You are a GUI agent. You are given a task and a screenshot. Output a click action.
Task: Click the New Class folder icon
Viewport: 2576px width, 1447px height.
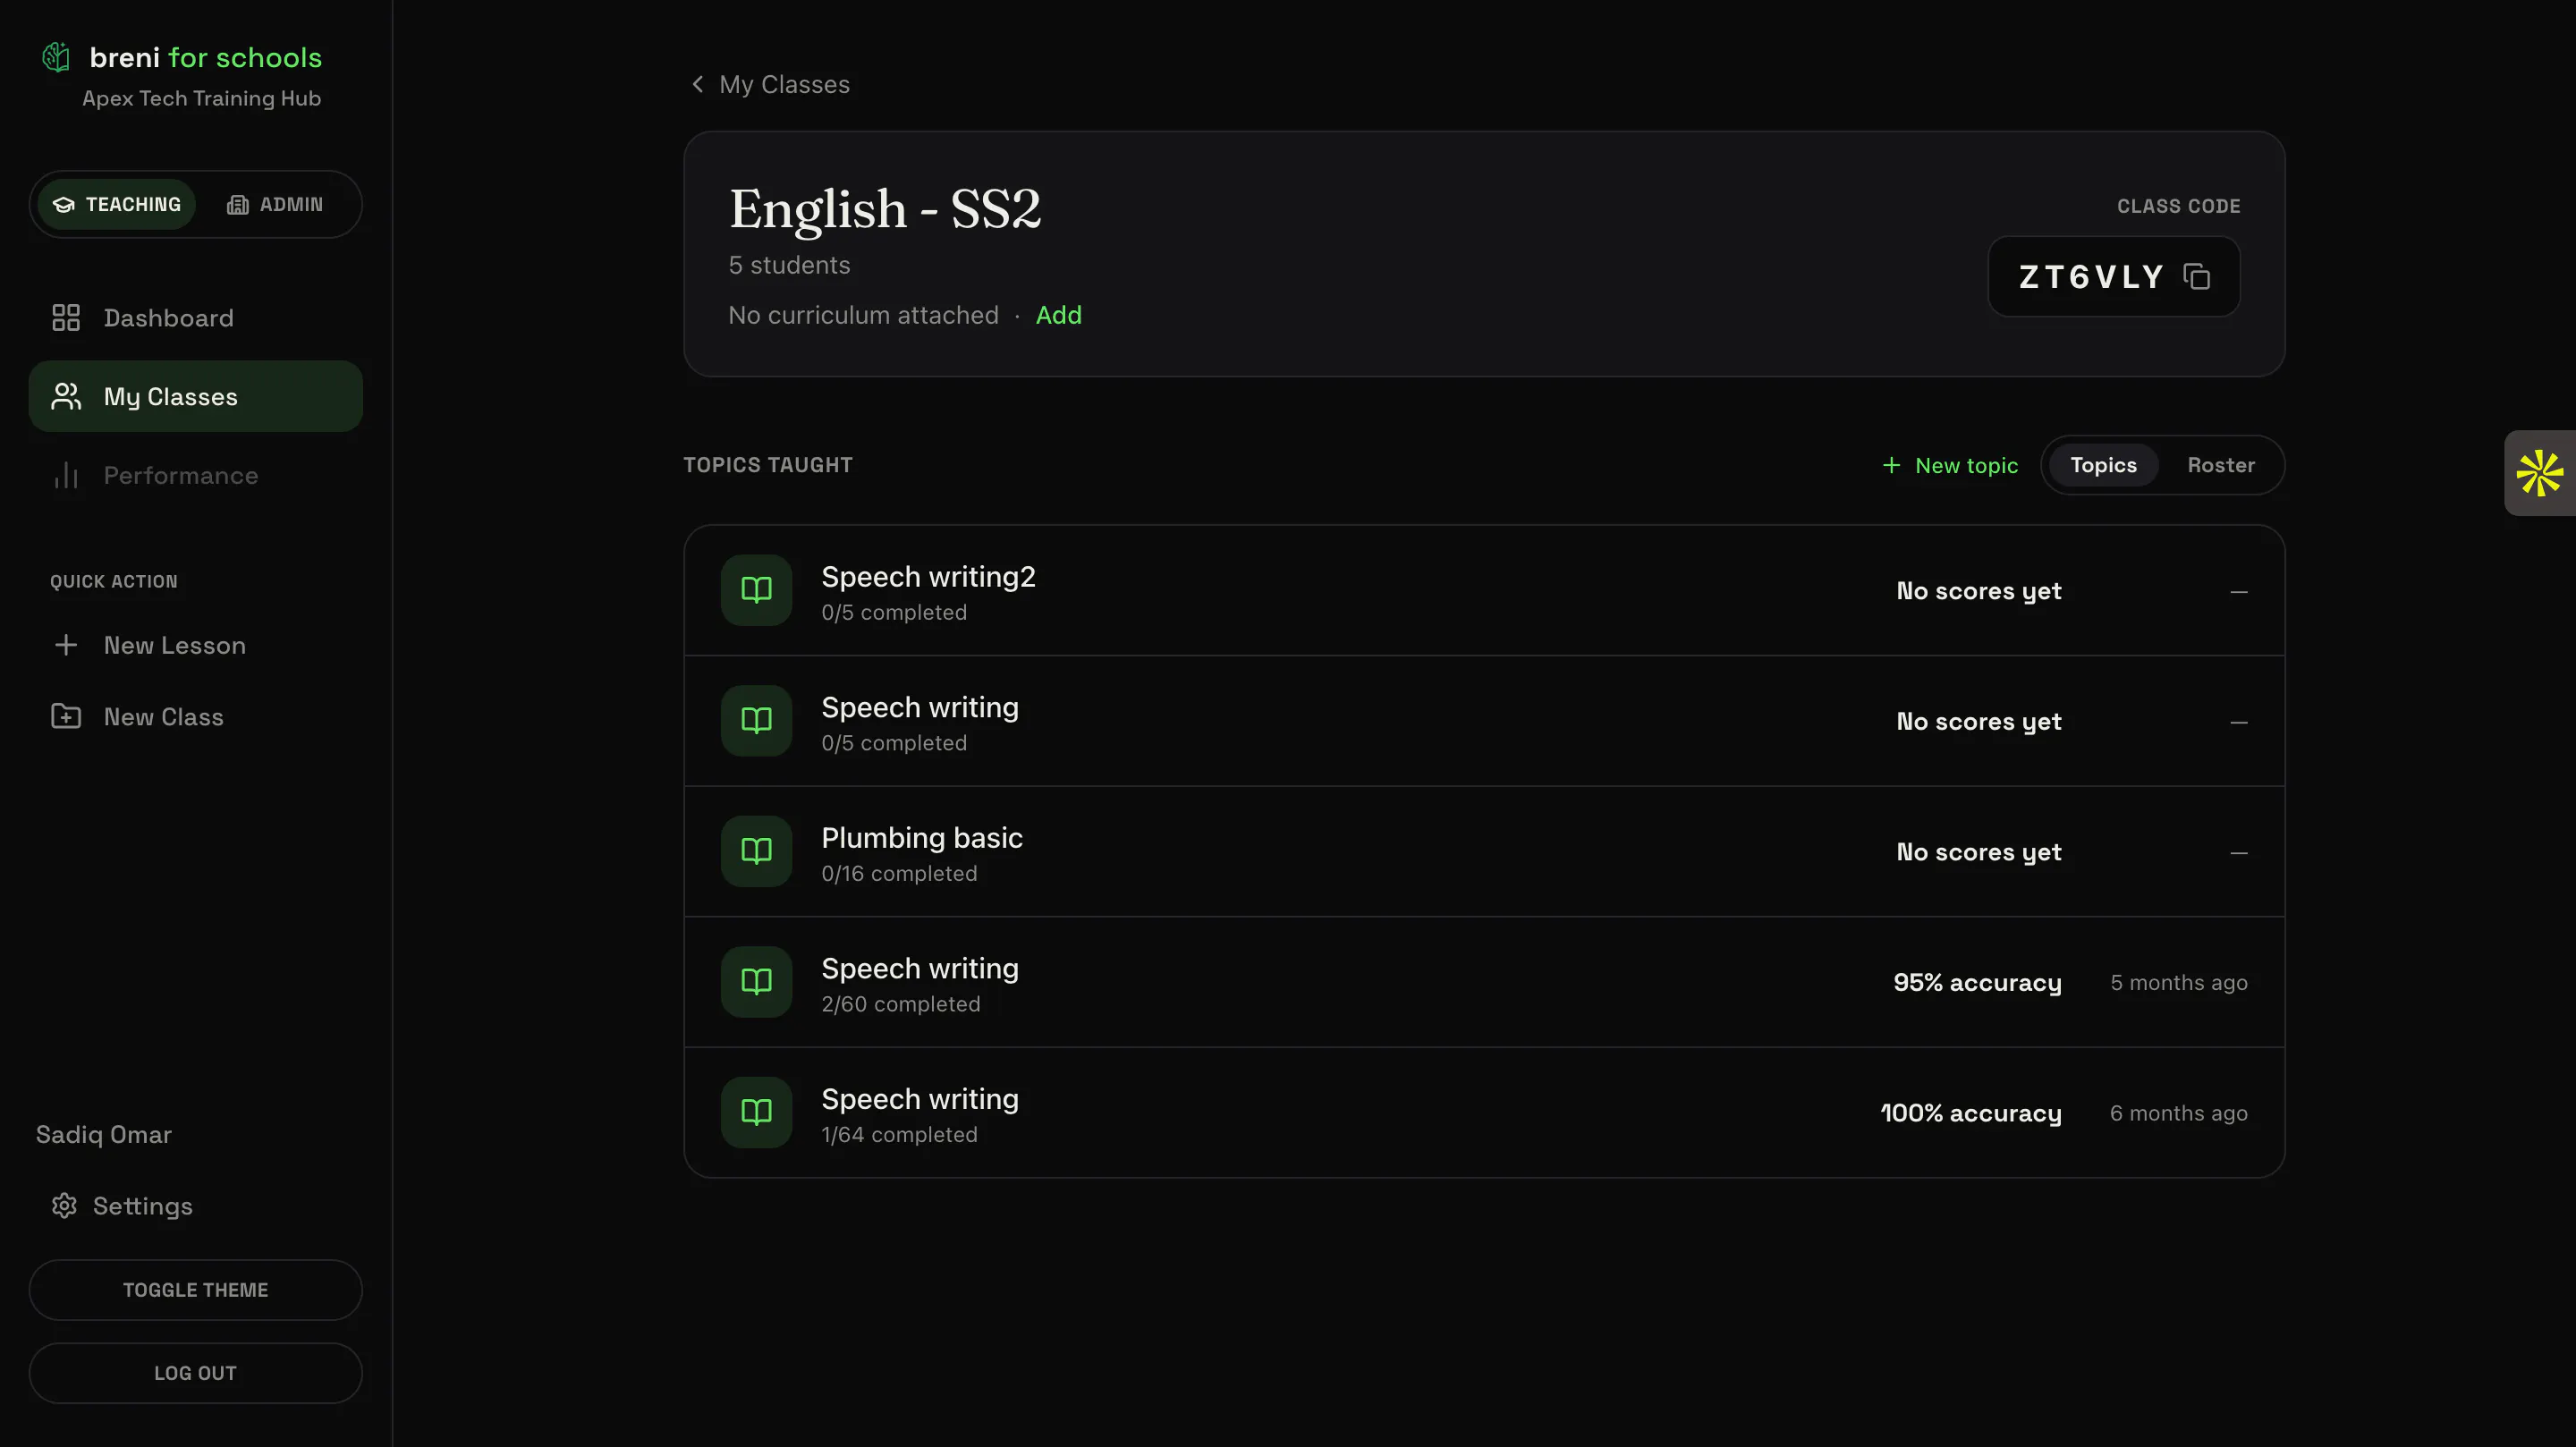66,717
